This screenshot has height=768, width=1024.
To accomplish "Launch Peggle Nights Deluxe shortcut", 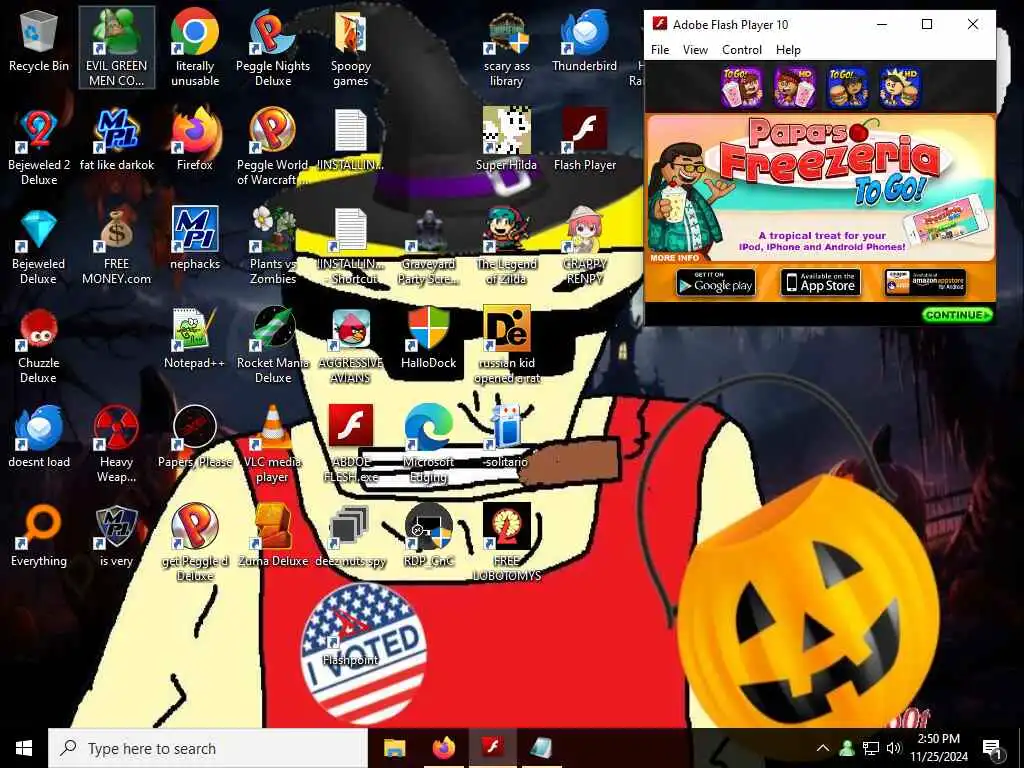I will (x=273, y=47).
